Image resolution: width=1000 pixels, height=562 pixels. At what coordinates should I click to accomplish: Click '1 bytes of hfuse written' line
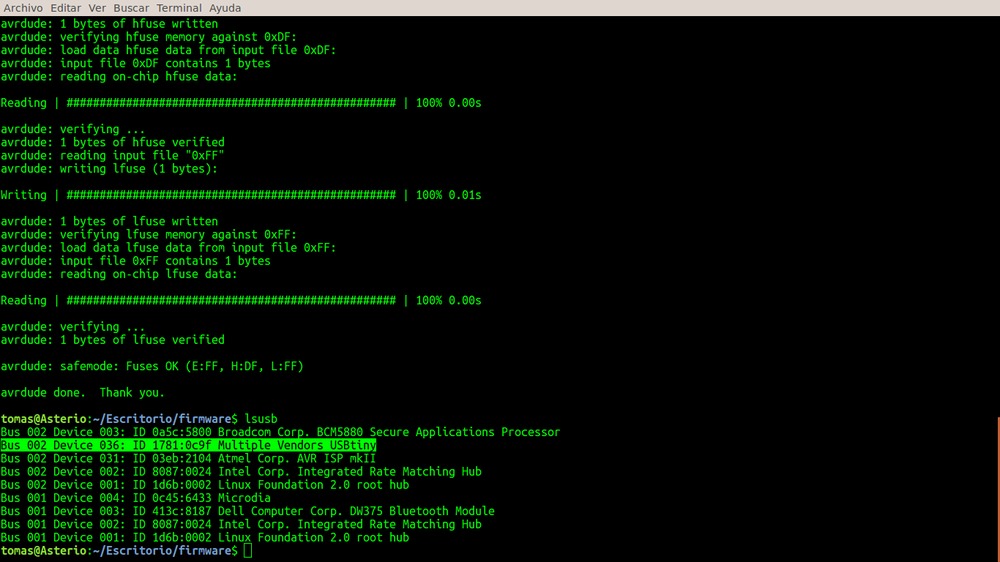point(109,24)
